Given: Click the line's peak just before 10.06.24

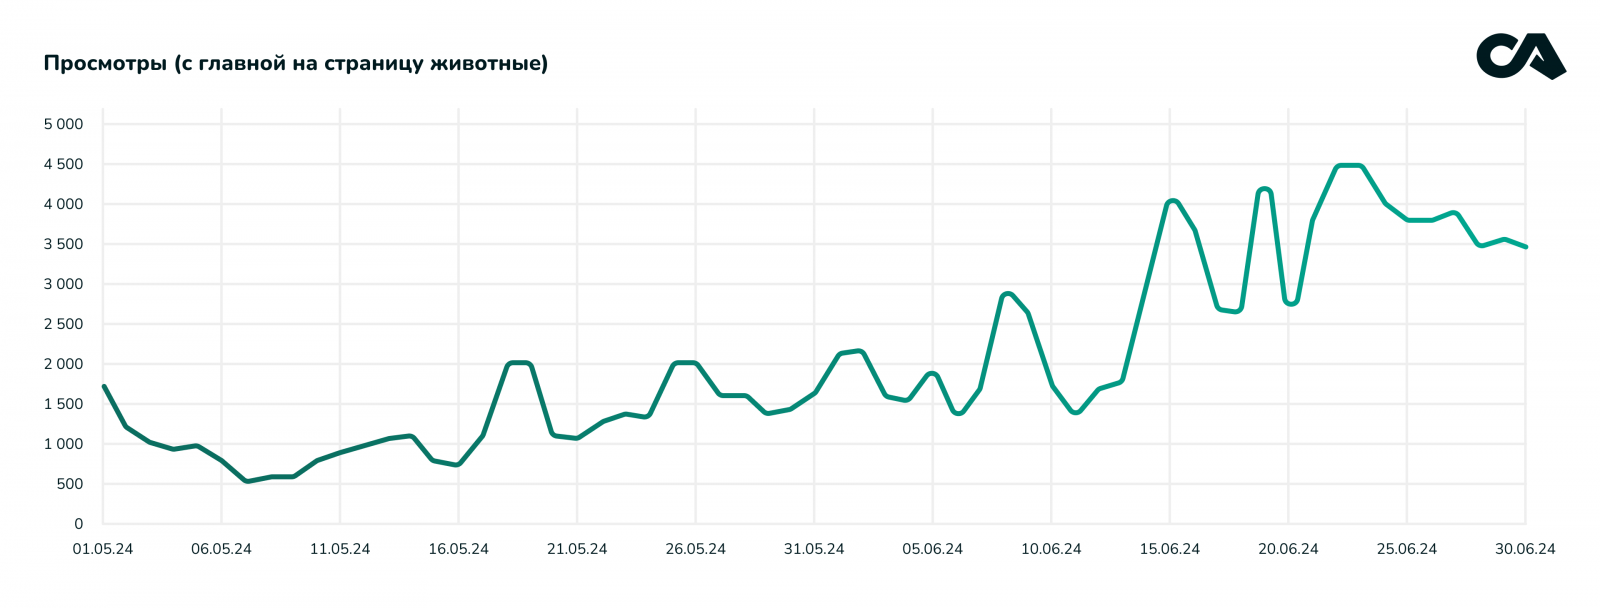Looking at the screenshot, I should pyautogui.click(x=1007, y=294).
